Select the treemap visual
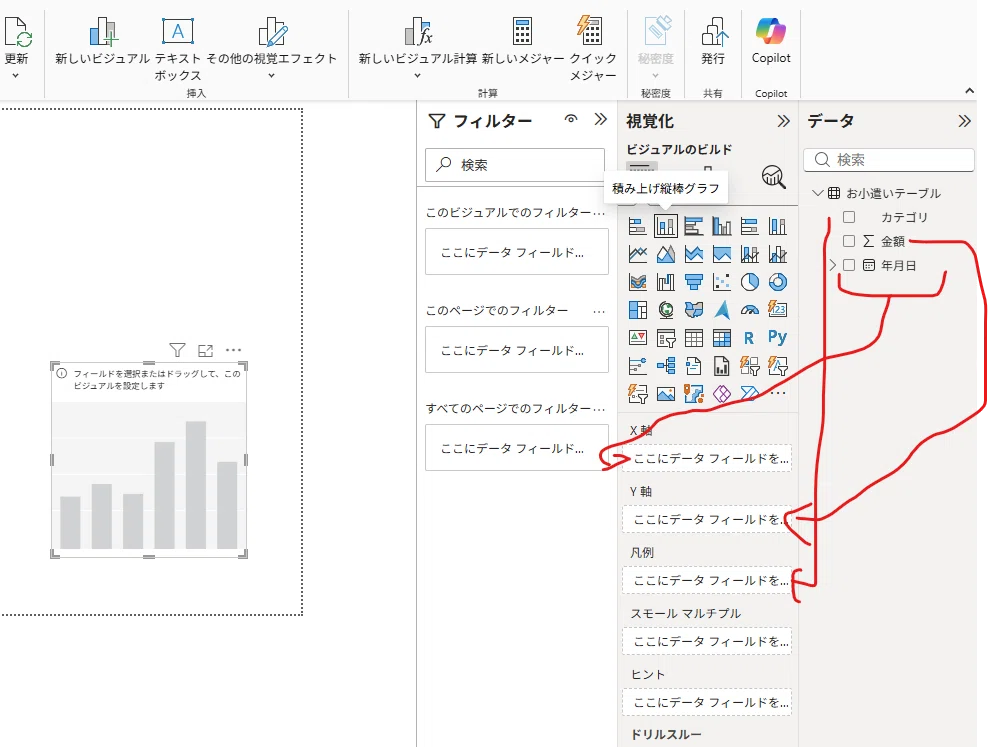 click(638, 309)
